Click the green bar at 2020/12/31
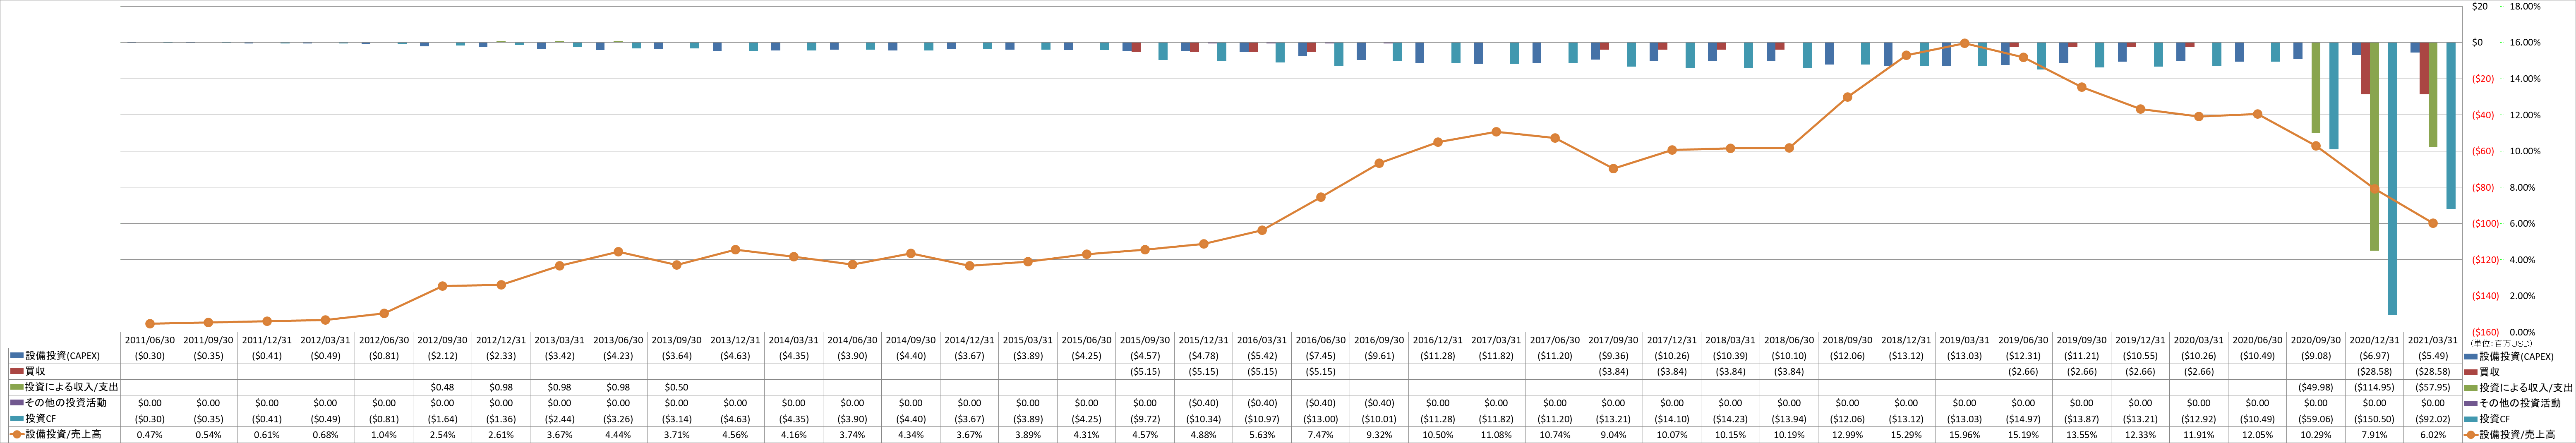This screenshot has width=2576, height=443. pyautogui.click(x=2374, y=146)
